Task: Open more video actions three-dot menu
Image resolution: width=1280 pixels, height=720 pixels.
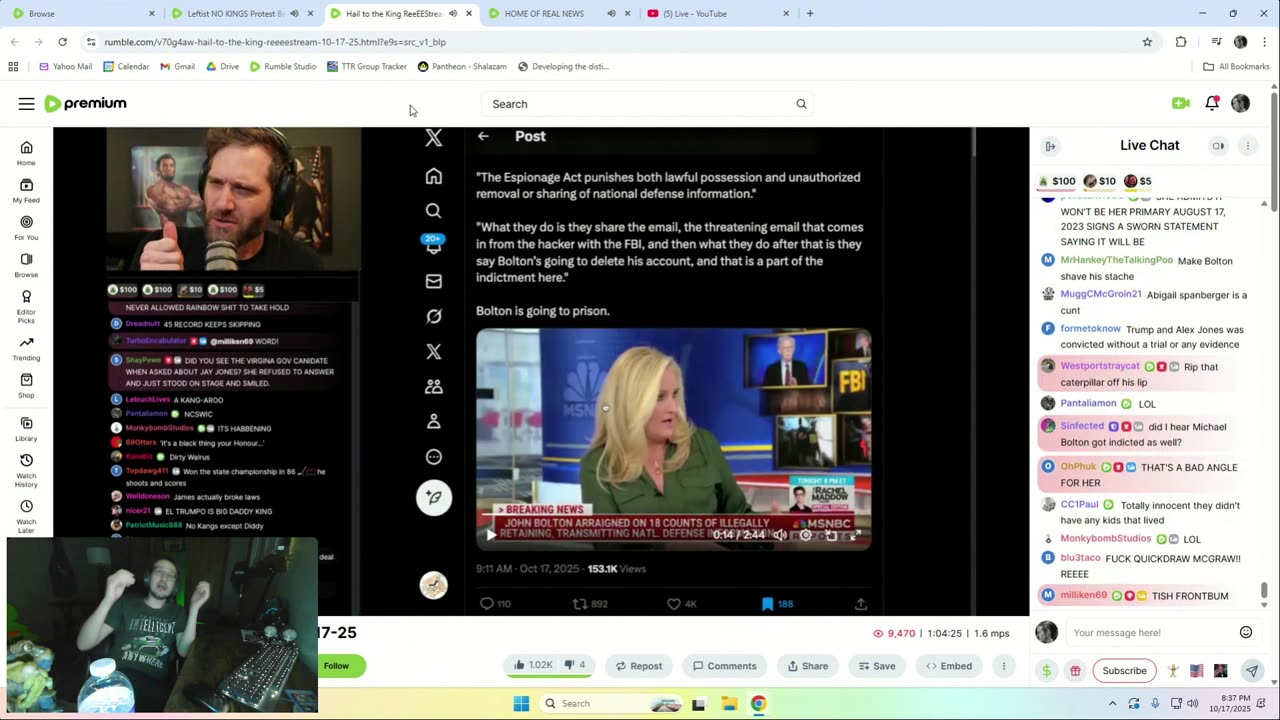Action: click(x=1003, y=666)
